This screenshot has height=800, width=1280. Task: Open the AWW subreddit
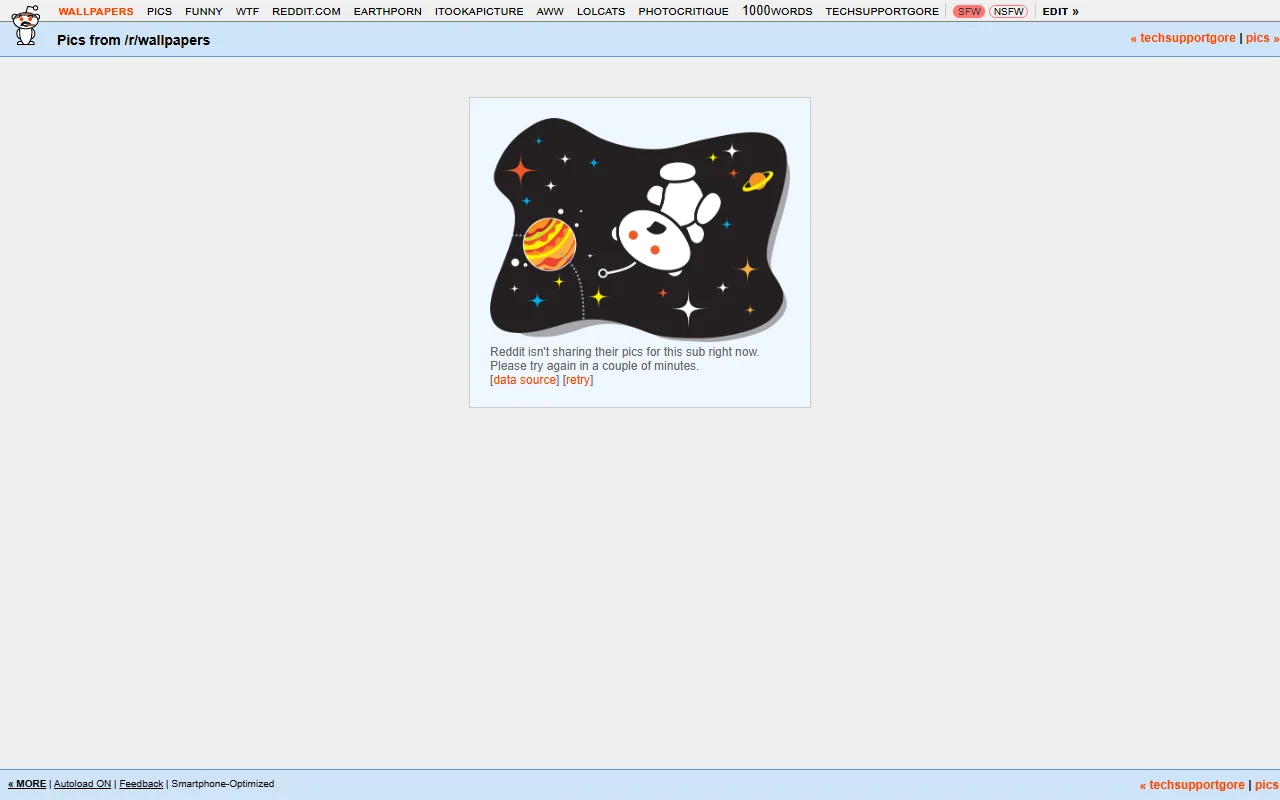(549, 11)
